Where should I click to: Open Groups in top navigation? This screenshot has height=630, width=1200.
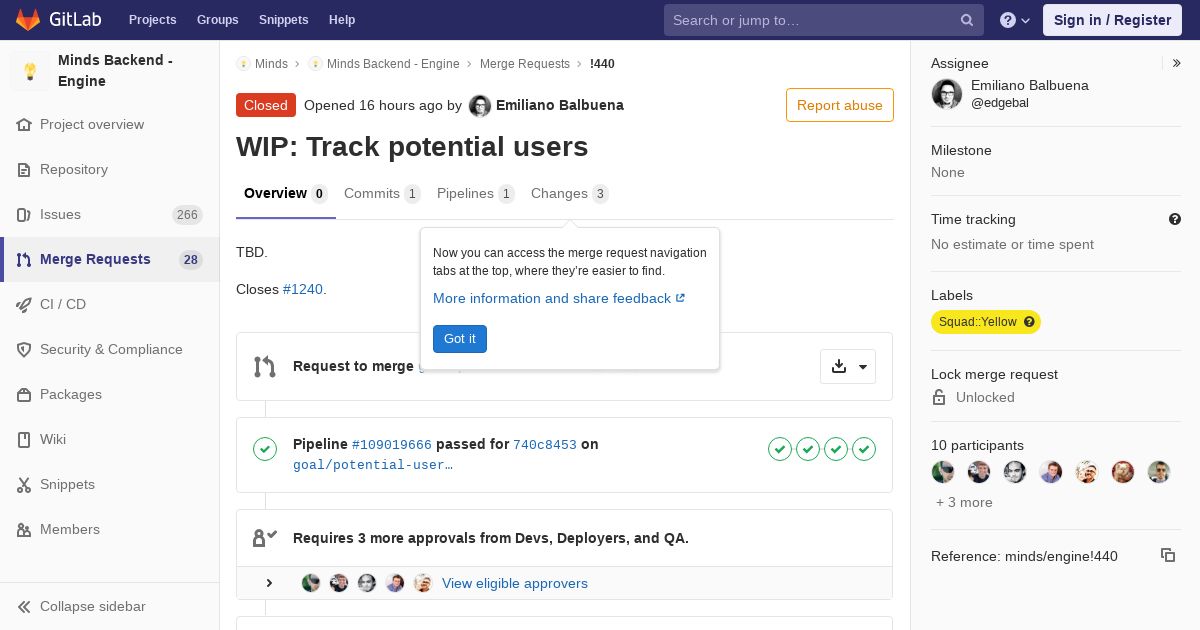click(x=217, y=20)
